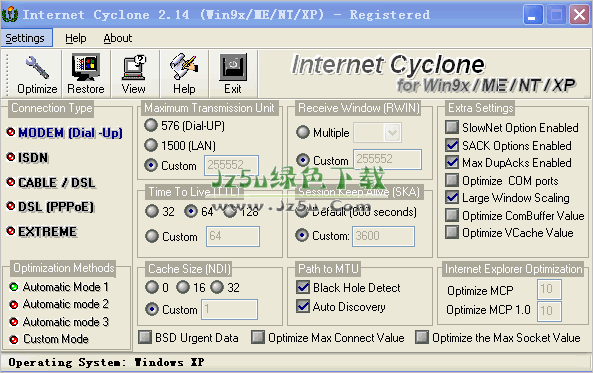Open the RWIN Multiple dropdown
Screen dimensions: 593x373
pyautogui.click(x=392, y=133)
